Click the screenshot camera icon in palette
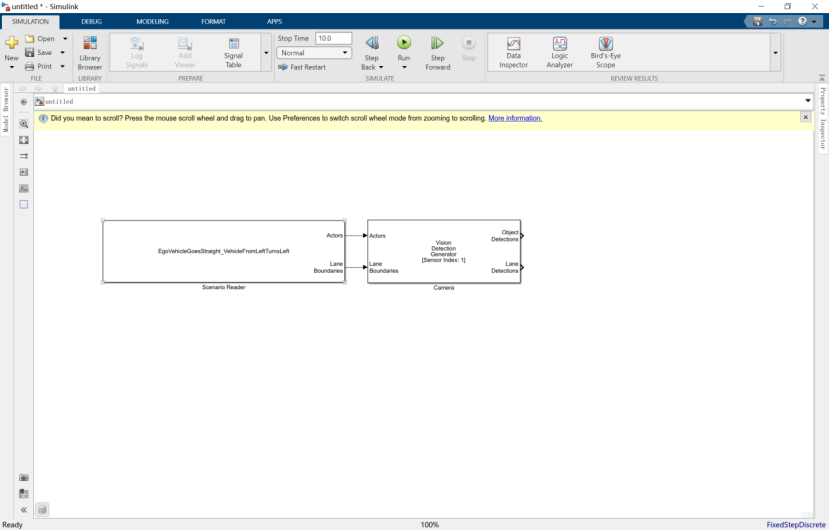This screenshot has height=530, width=830. click(24, 478)
